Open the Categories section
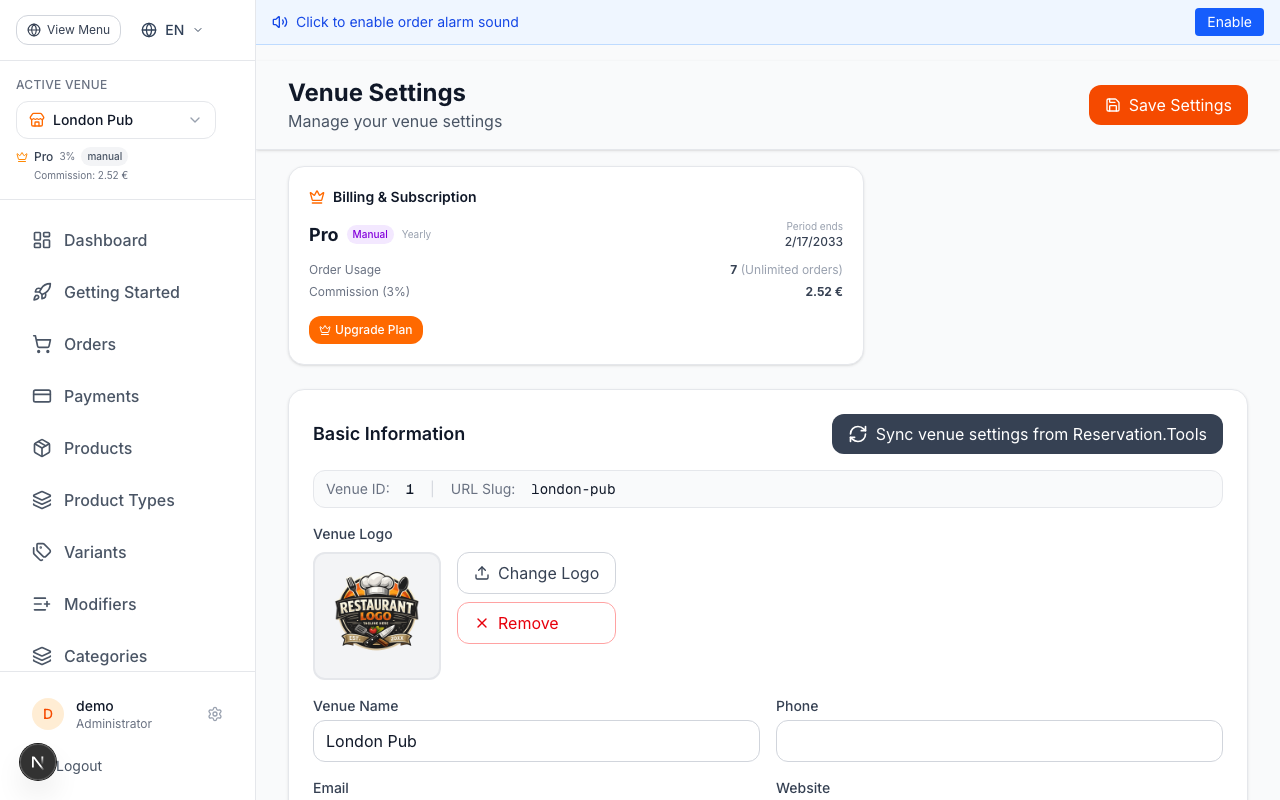 pyautogui.click(x=104, y=656)
